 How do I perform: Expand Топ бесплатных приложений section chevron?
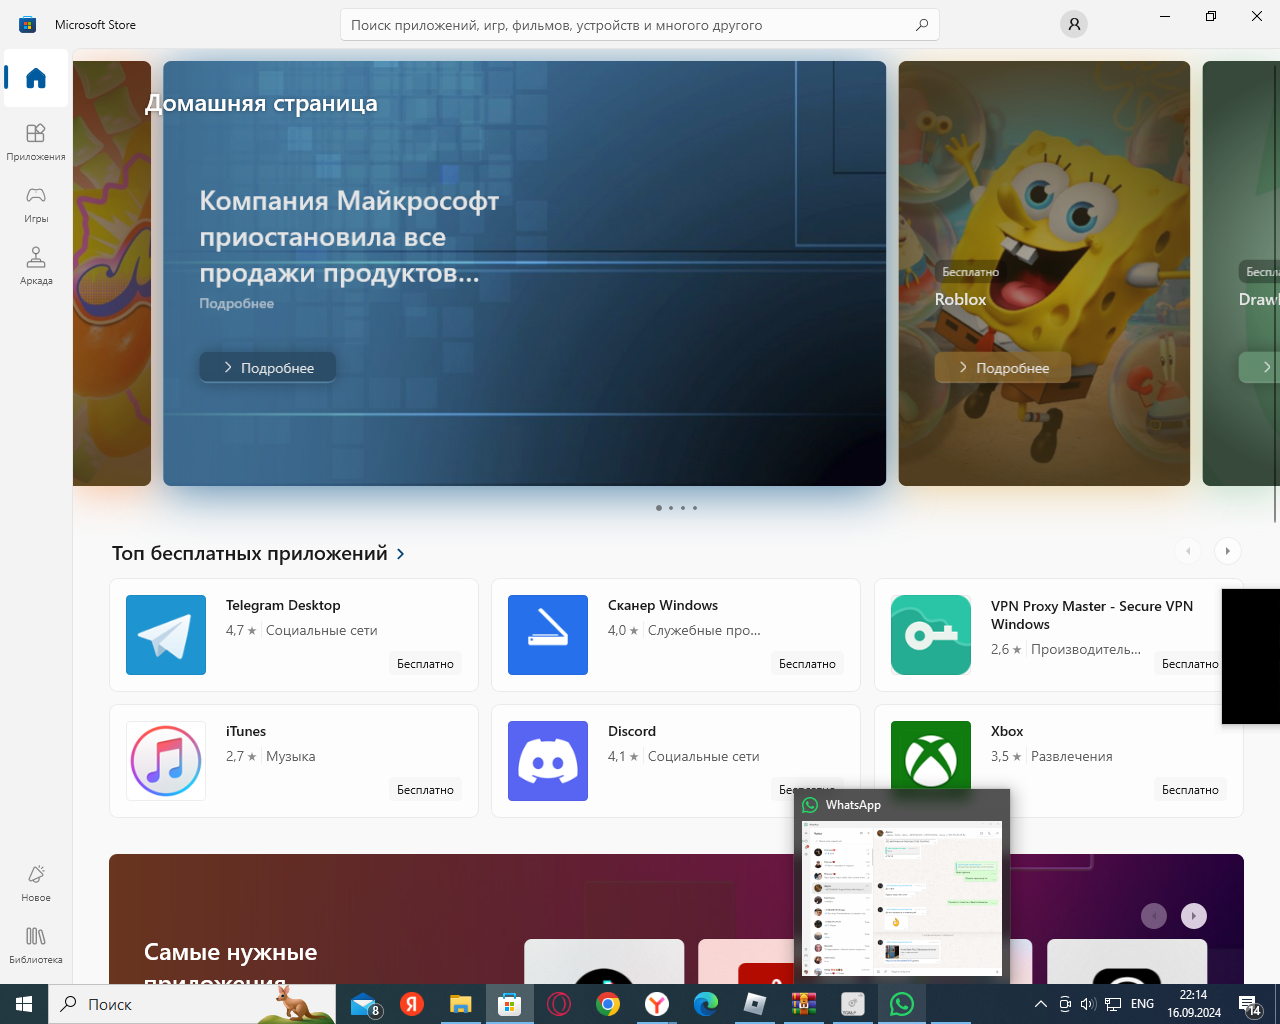pyautogui.click(x=401, y=554)
